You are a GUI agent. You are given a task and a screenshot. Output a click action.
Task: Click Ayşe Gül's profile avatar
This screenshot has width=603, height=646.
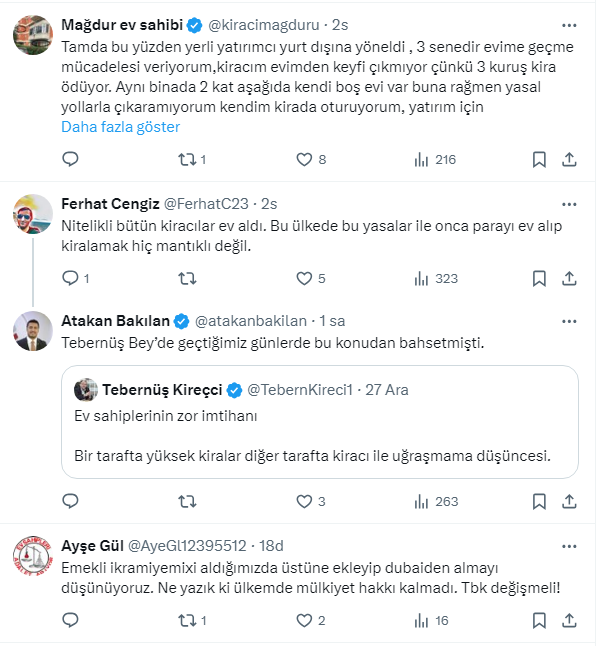(33, 555)
